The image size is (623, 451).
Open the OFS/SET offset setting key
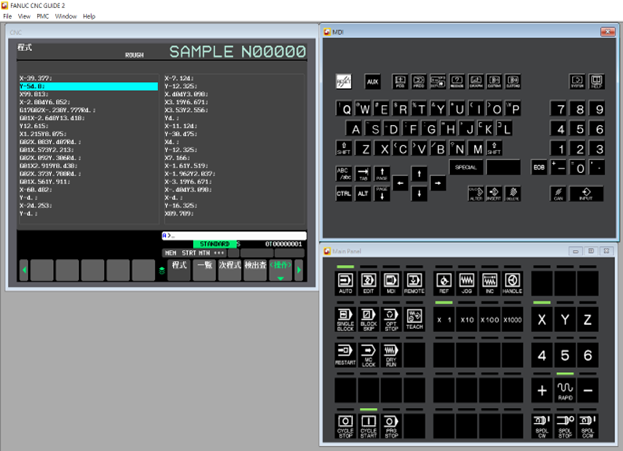(438, 81)
